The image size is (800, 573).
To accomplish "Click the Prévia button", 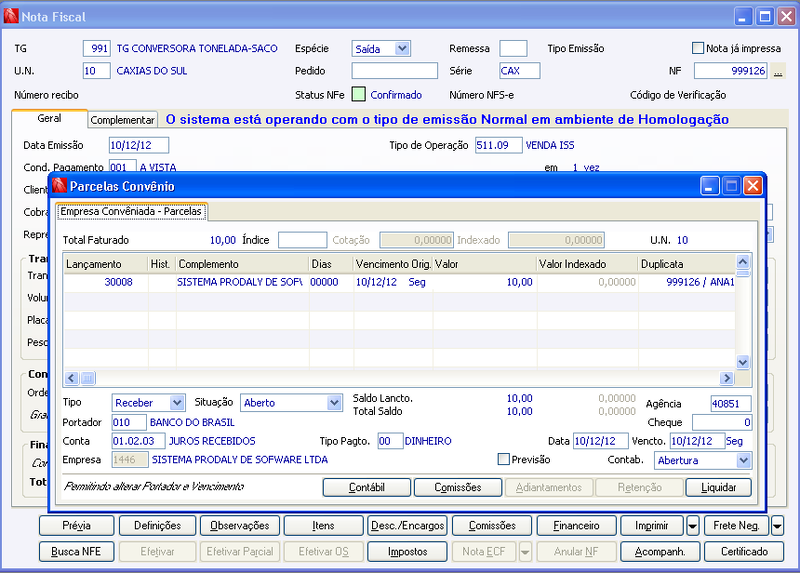I will pos(77,525).
